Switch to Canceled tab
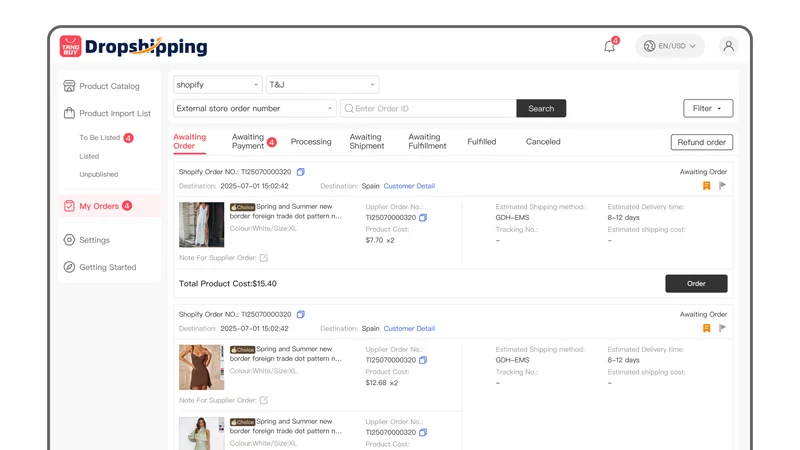 [543, 142]
